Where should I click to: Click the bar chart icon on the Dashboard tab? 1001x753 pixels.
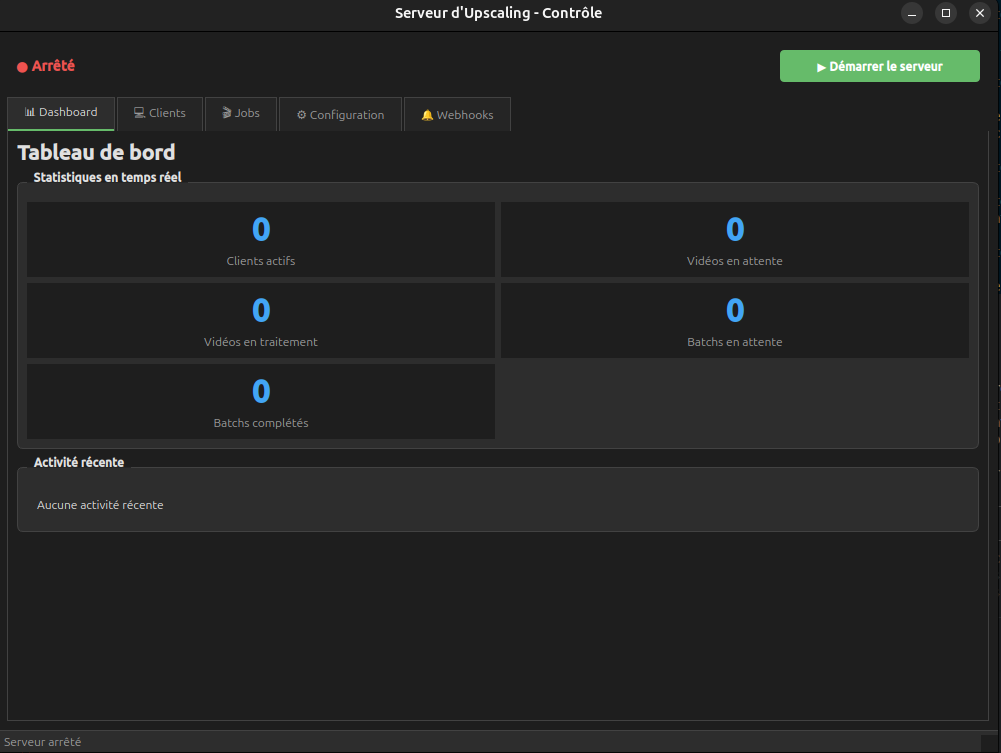tap(30, 112)
